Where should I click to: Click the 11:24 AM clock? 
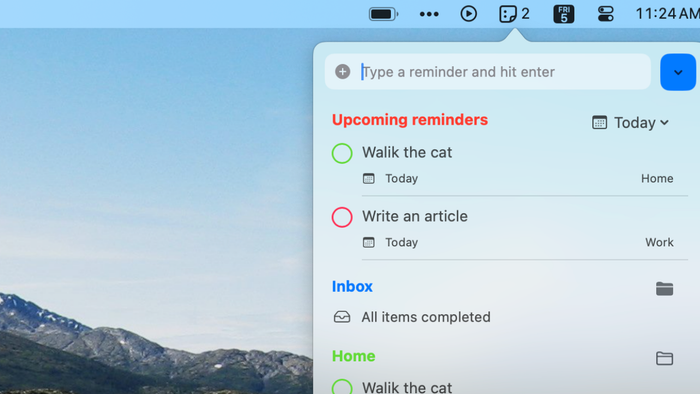point(667,14)
